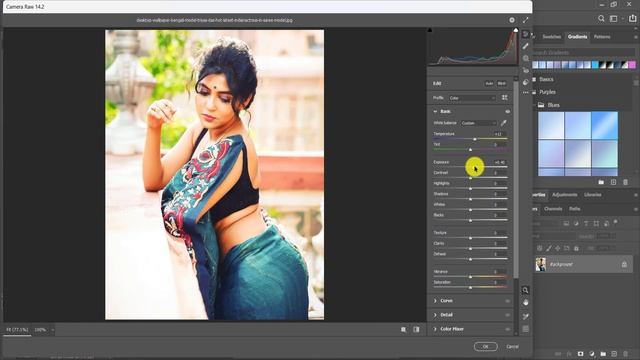
Task: Open the Profile dropdown
Action: click(x=472, y=98)
